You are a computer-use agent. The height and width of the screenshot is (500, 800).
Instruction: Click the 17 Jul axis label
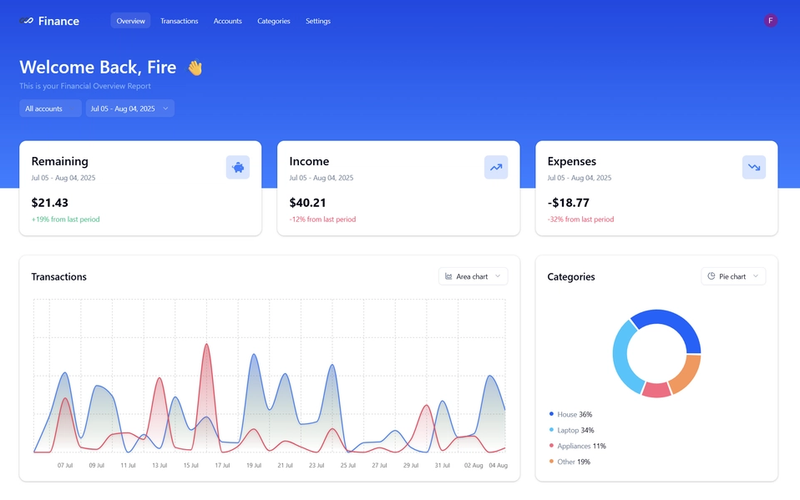(222, 465)
